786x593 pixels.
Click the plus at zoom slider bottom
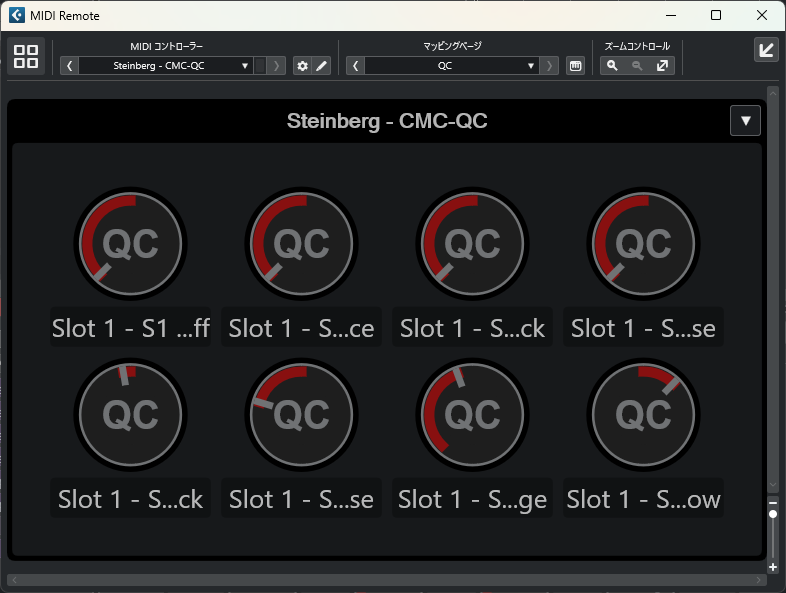coord(772,567)
